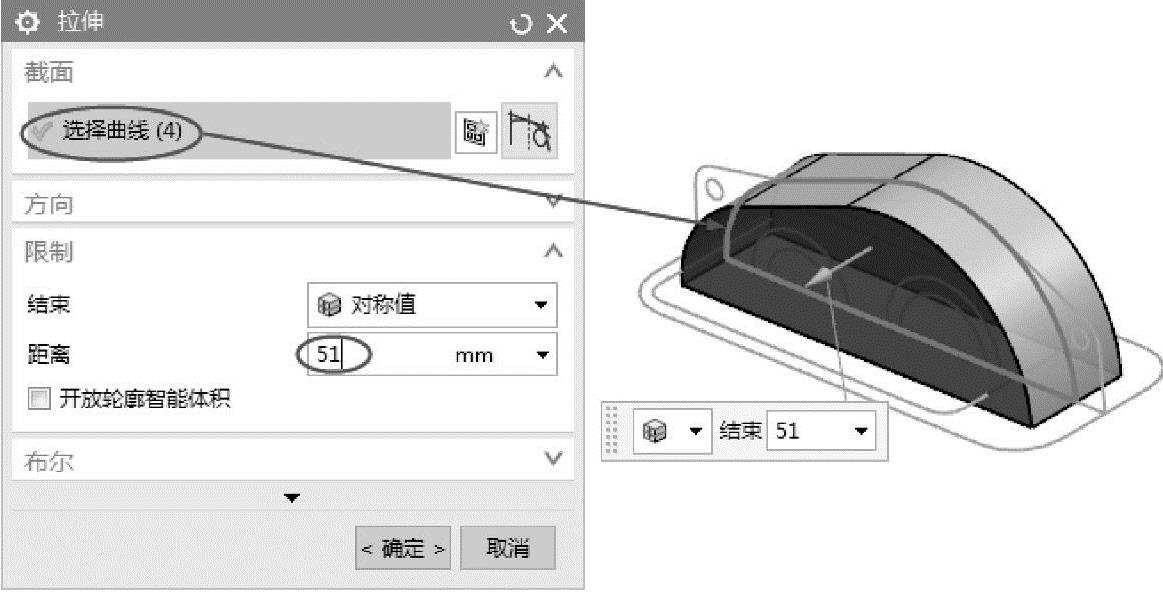Screen dimensions: 1163x596
Task: Click the 取消 button
Action: (508, 548)
